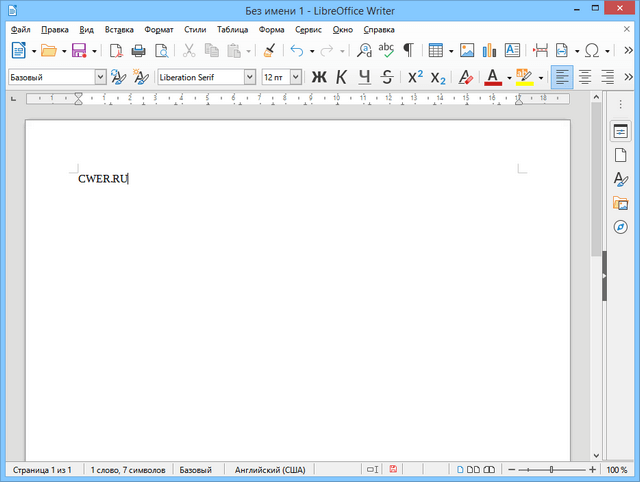Expand the 12 пт font size dropdown

coord(296,77)
